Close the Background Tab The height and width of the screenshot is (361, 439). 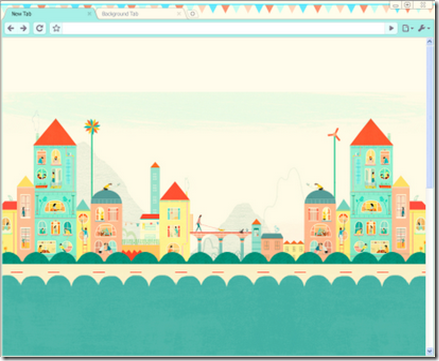coord(179,14)
